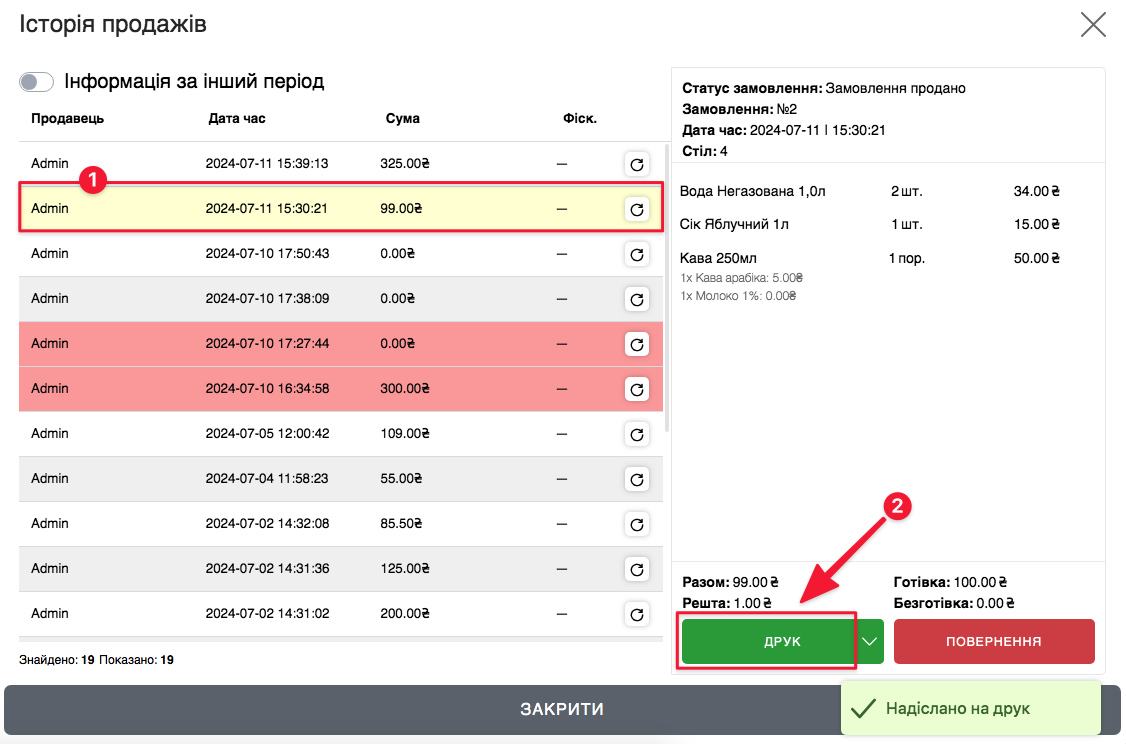
Task: Click refresh icon for 325.00₴ sale row
Action: [636, 164]
